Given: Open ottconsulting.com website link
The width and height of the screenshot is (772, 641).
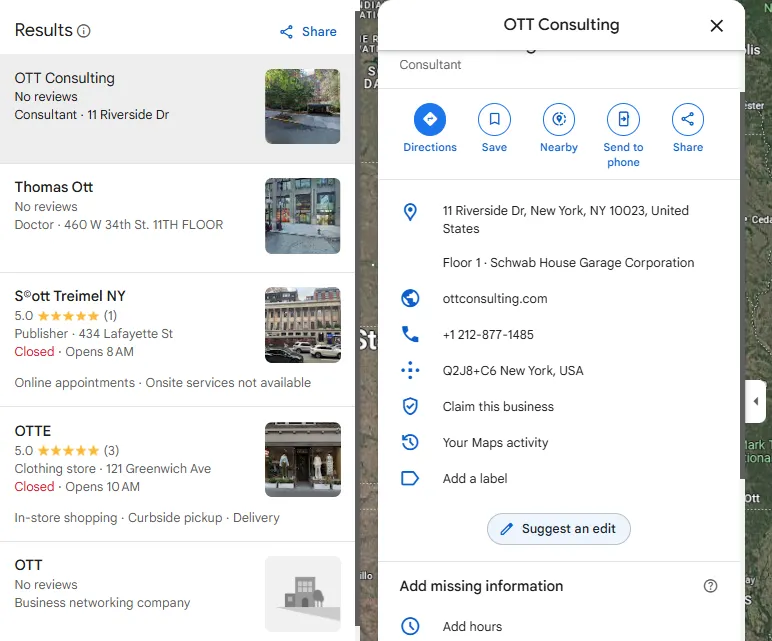Looking at the screenshot, I should (495, 299).
